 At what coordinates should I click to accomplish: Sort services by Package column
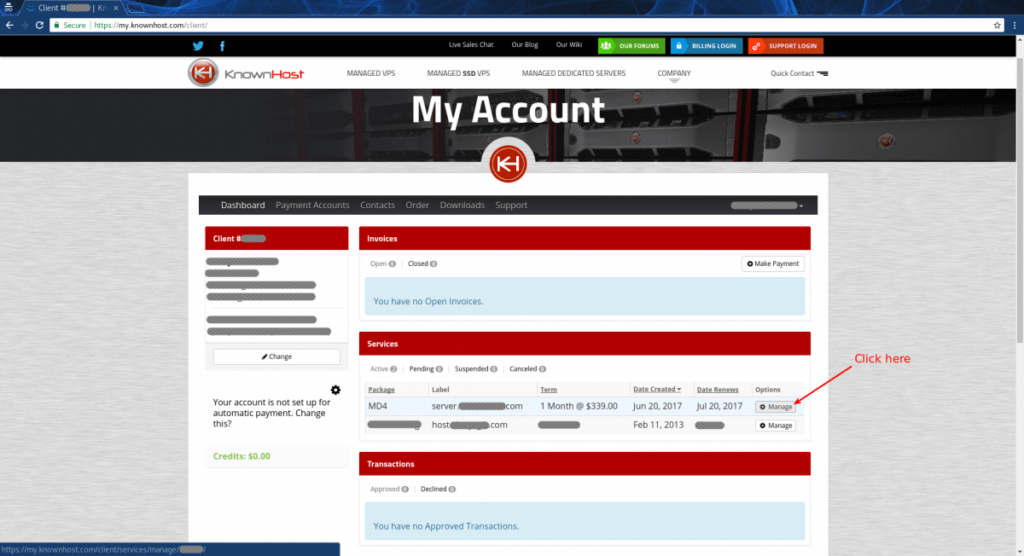click(x=381, y=390)
